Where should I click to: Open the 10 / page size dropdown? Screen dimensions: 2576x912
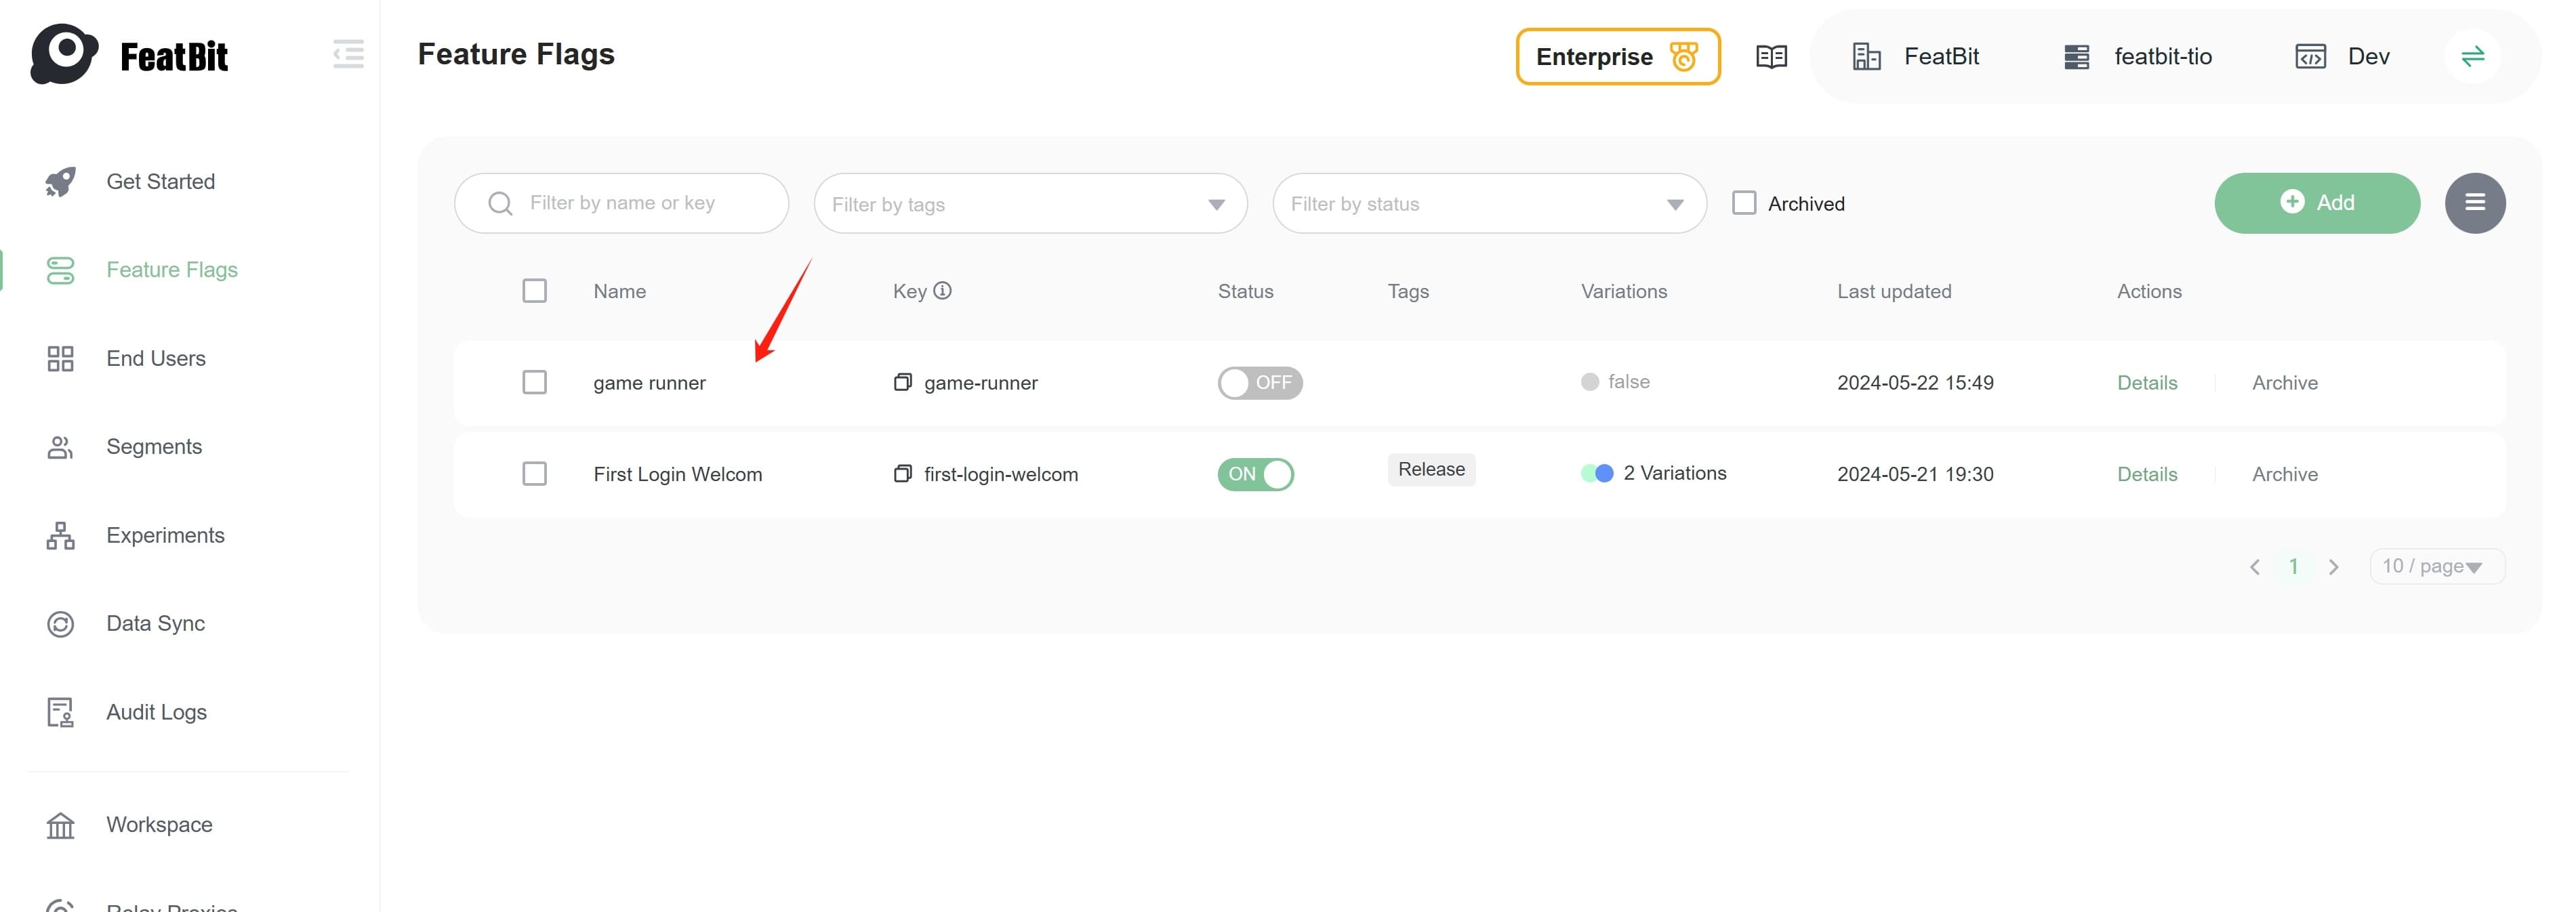click(x=2436, y=567)
